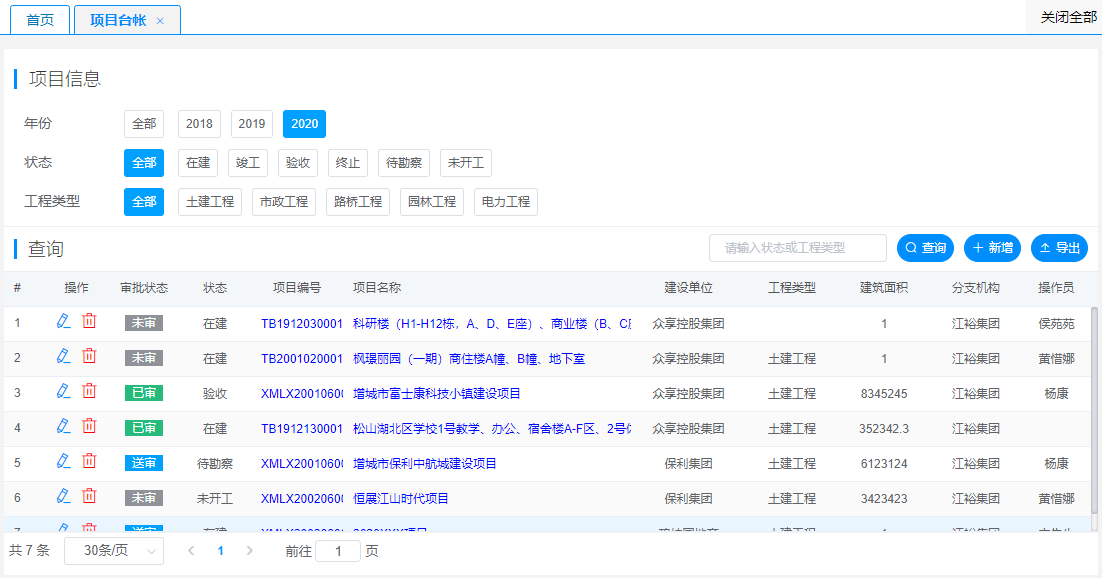Delete the 恒展江山时代项目 row

click(x=89, y=497)
